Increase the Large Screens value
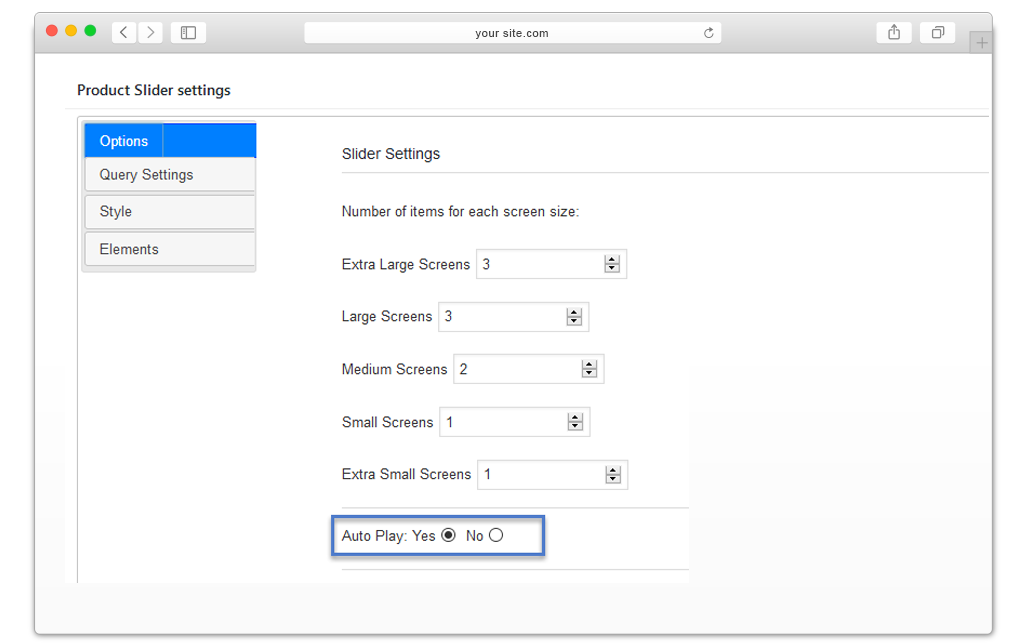 (x=574, y=313)
